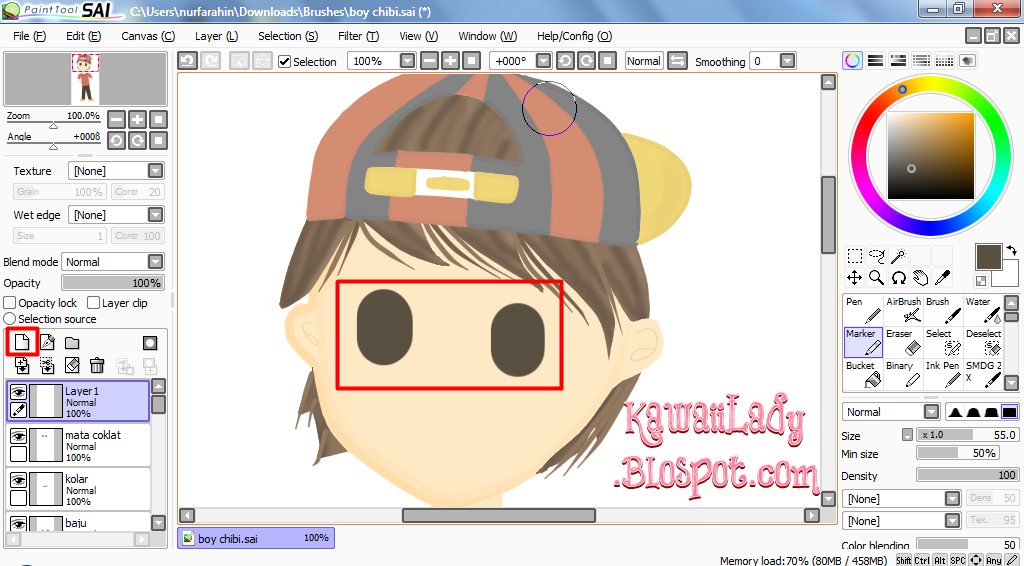
Task: Open the brush mode Normal dropdown
Action: pos(932,412)
